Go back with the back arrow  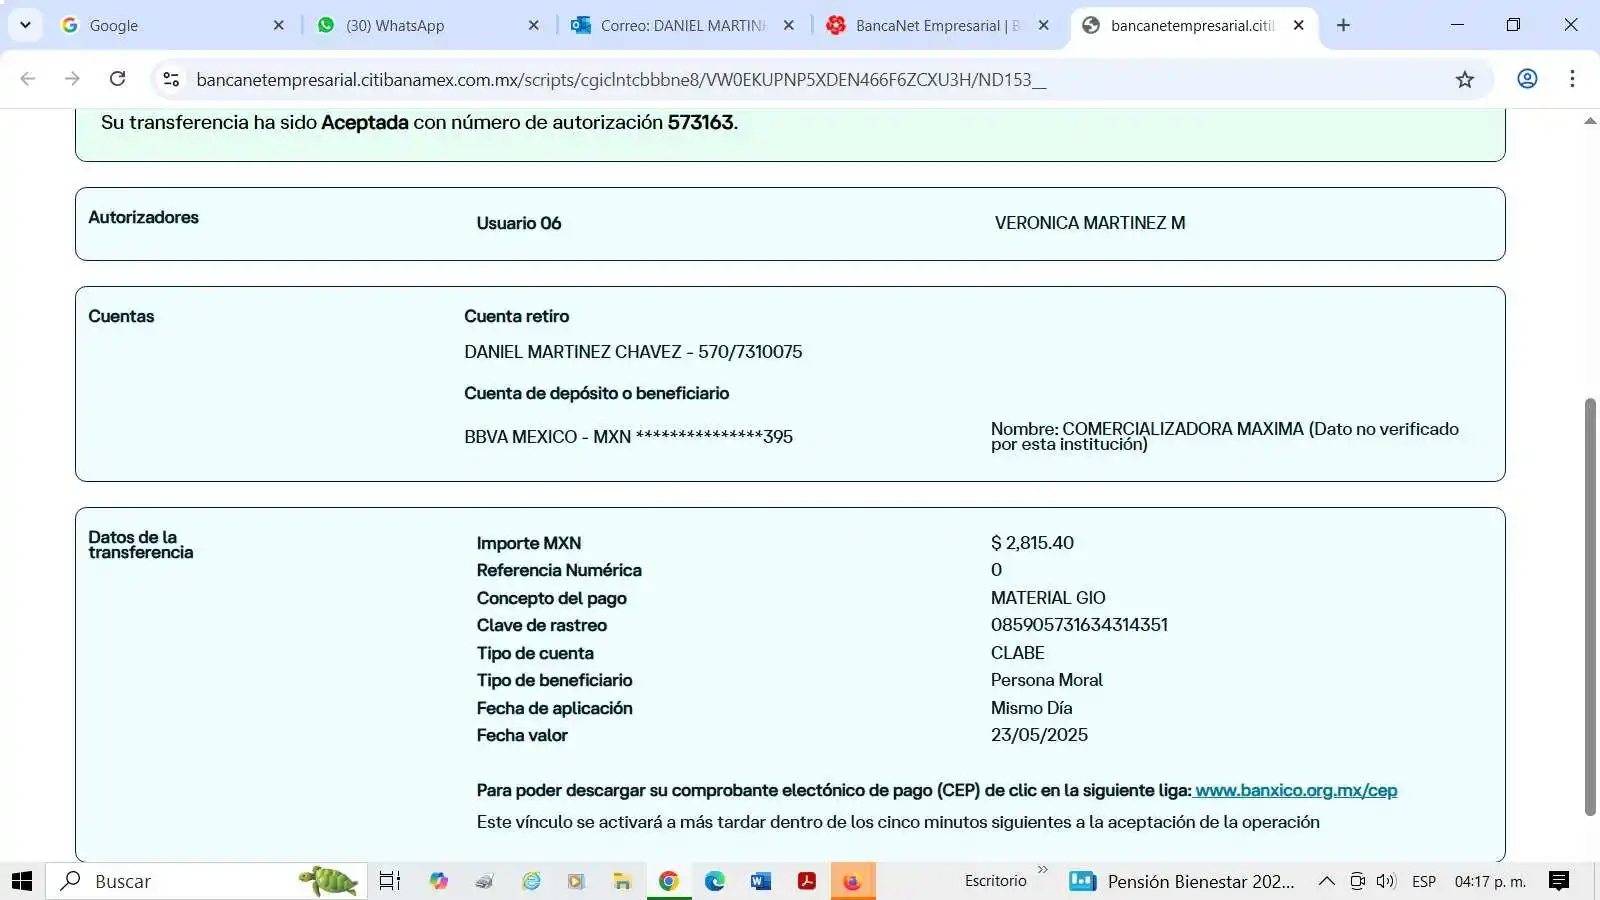[x=28, y=79]
